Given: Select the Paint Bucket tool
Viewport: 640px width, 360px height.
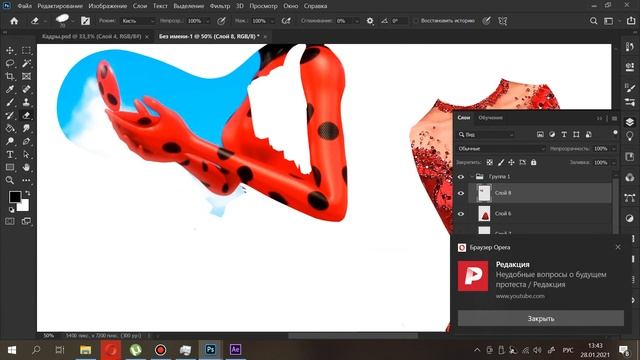Looking at the screenshot, I should 10,129.
